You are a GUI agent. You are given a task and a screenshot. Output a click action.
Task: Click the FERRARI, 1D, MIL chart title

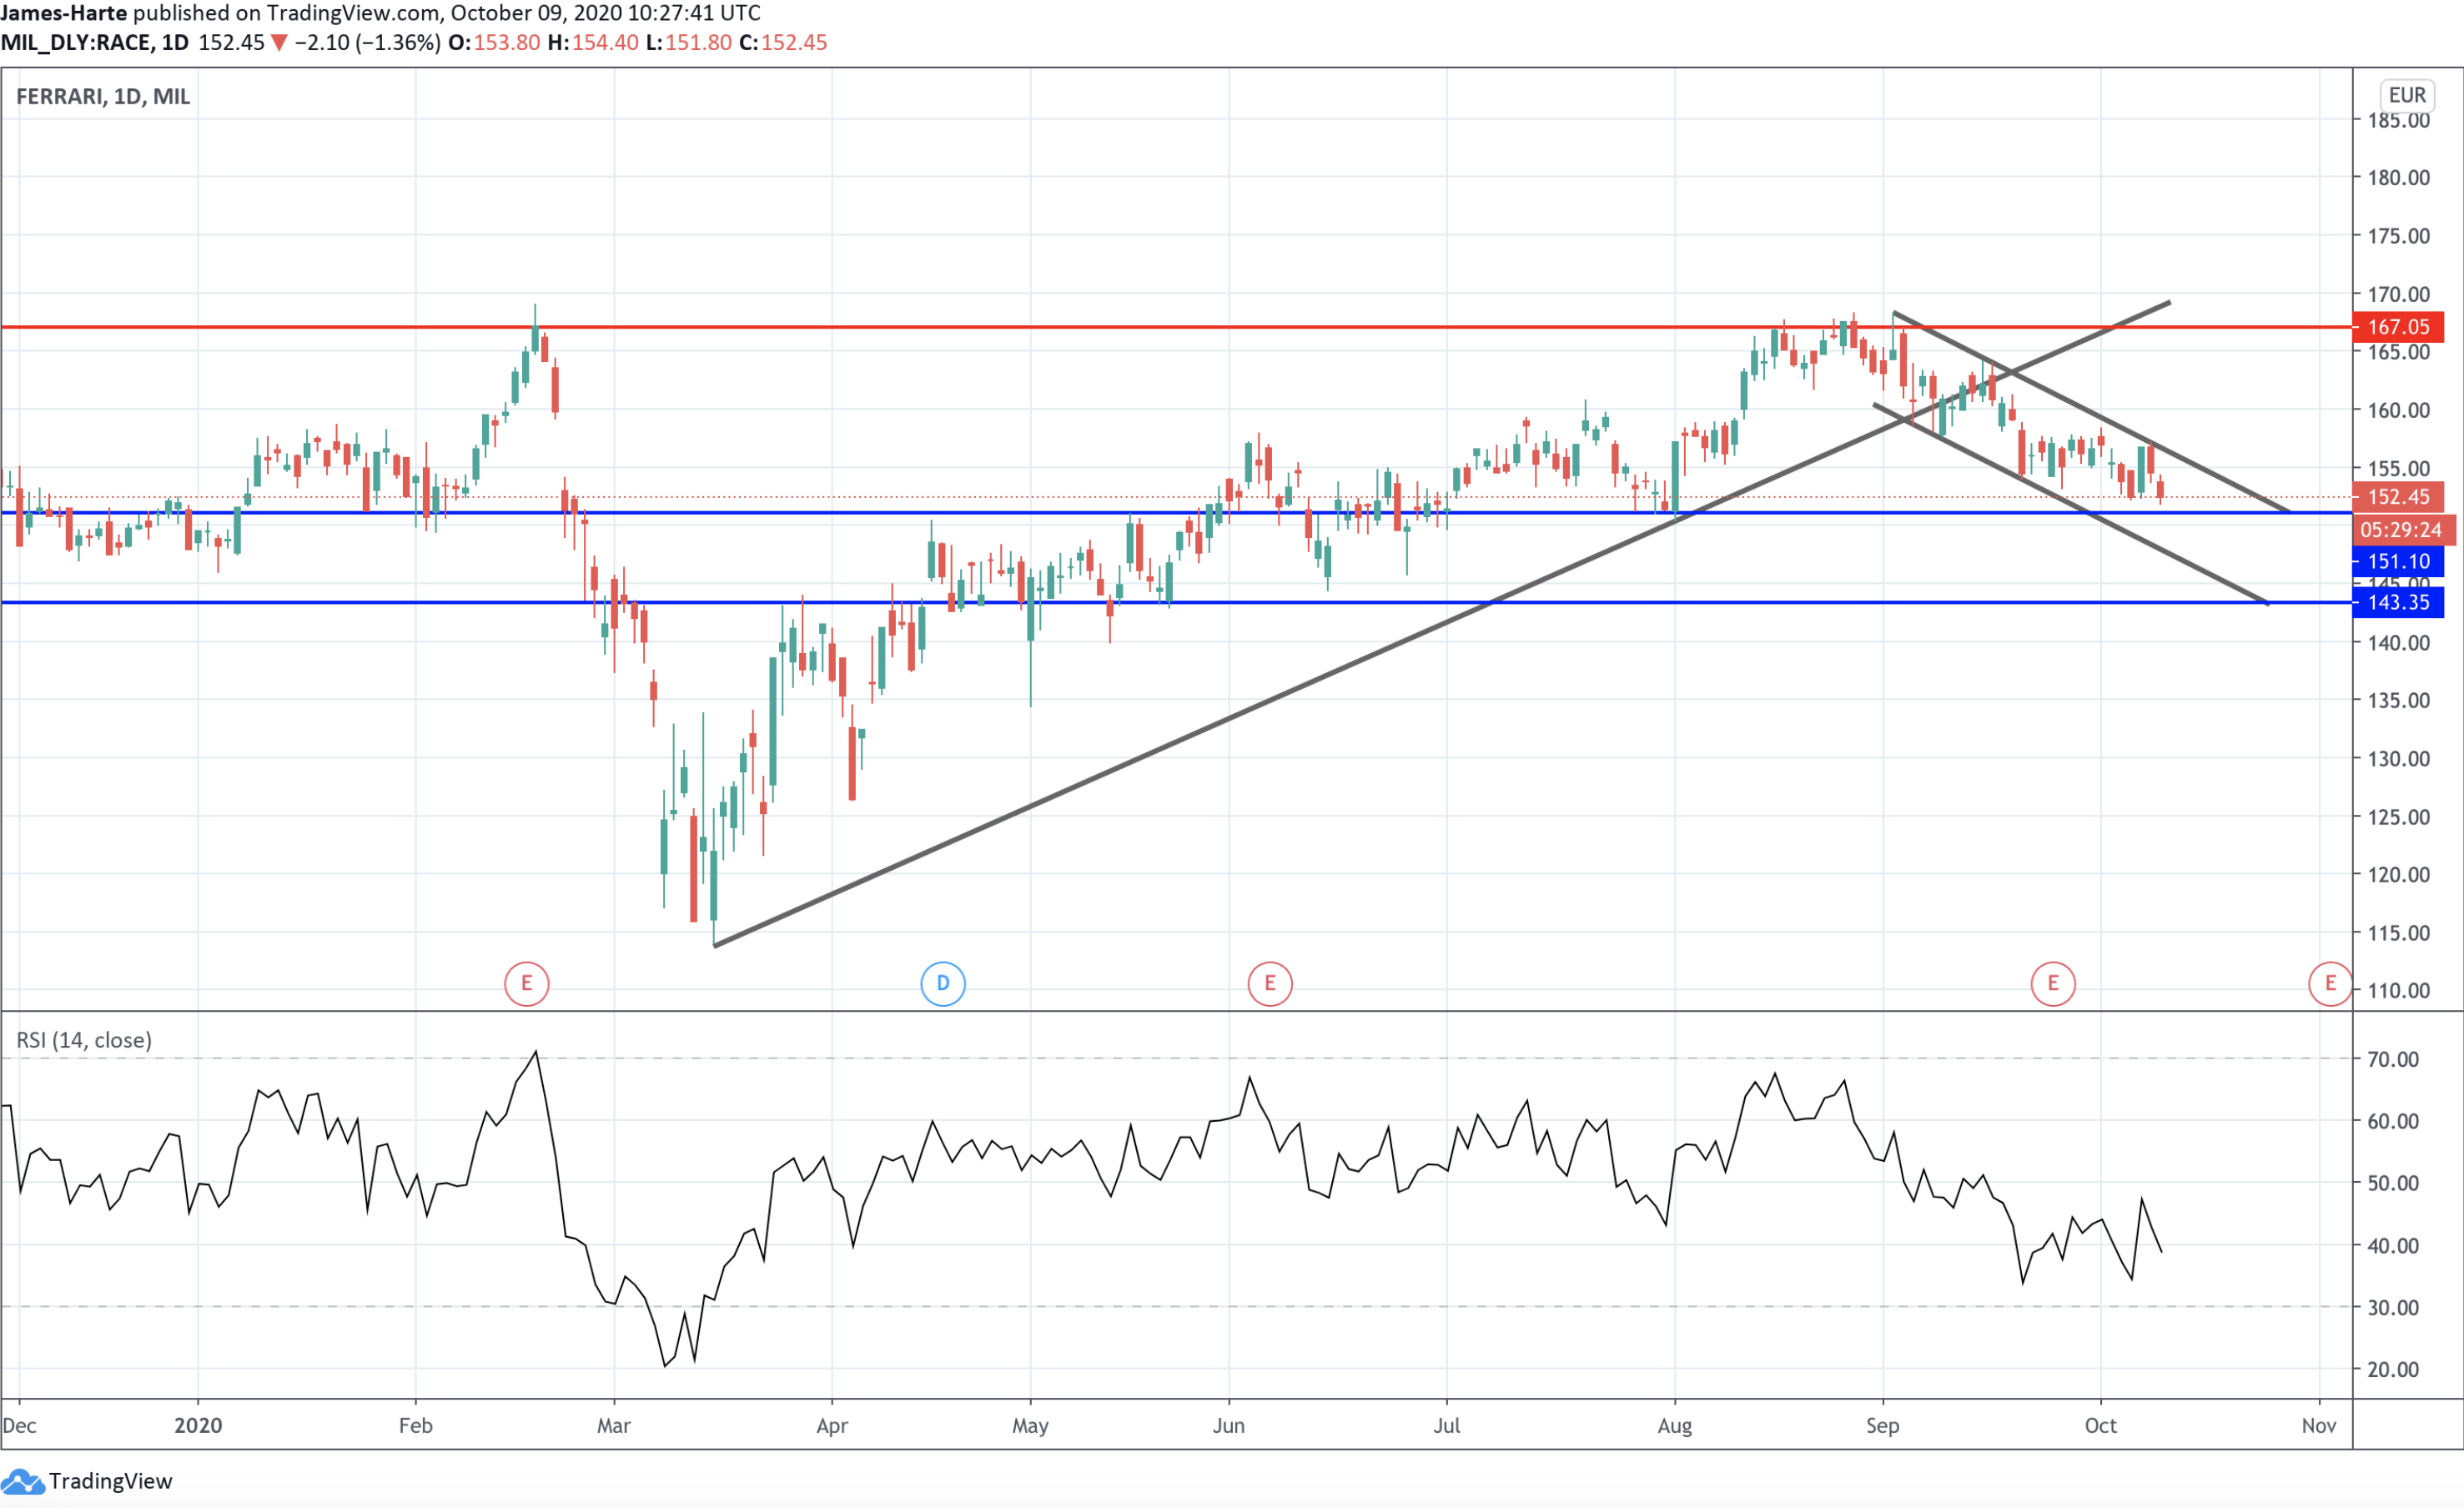(103, 96)
